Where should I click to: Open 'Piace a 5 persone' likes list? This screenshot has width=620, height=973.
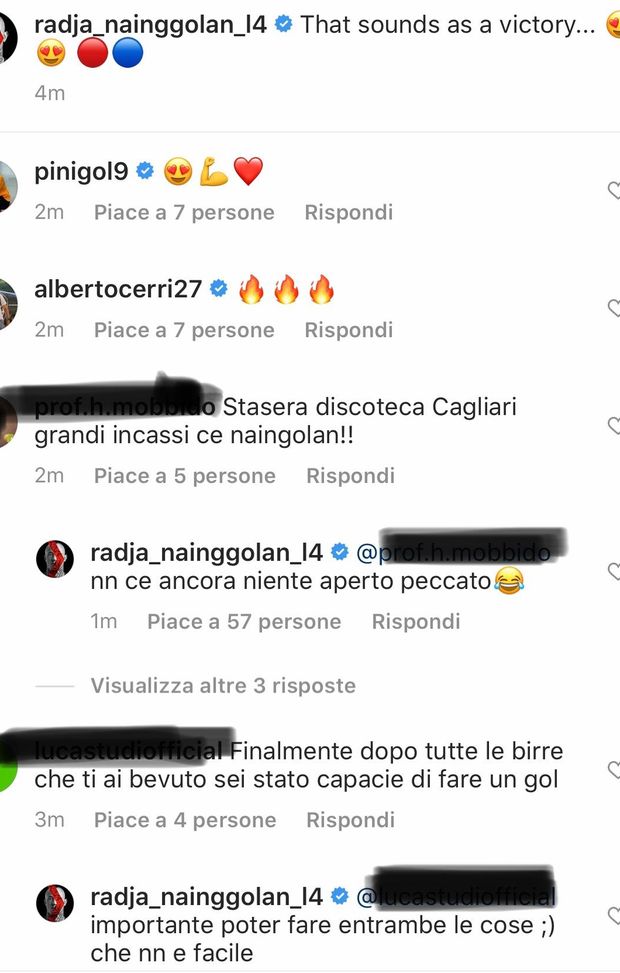click(185, 476)
